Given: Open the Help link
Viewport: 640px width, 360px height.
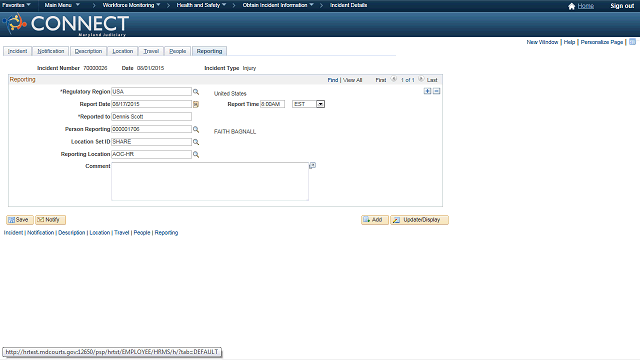Looking at the screenshot, I should (569, 42).
